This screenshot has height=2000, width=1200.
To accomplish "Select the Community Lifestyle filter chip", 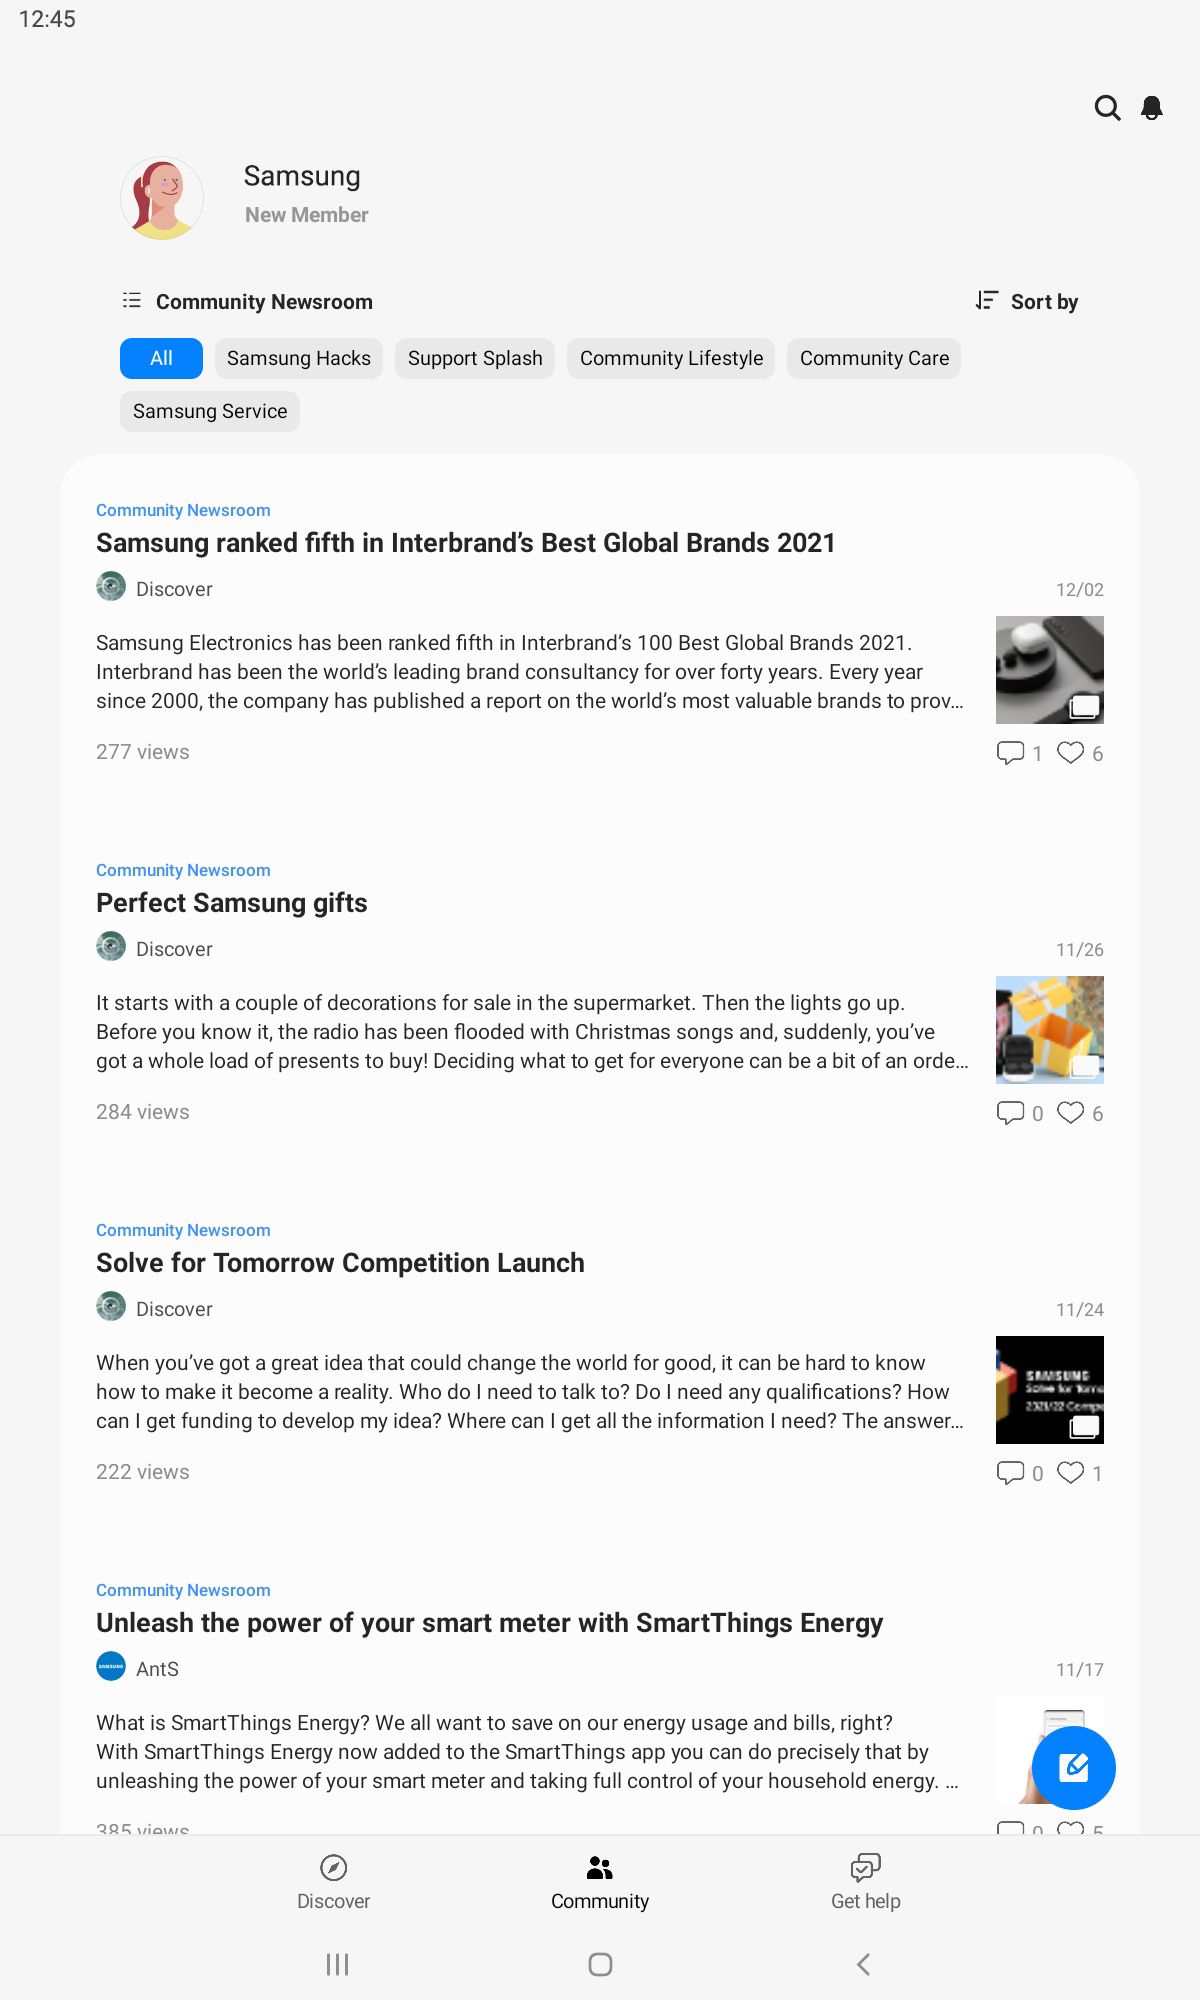I will (671, 358).
